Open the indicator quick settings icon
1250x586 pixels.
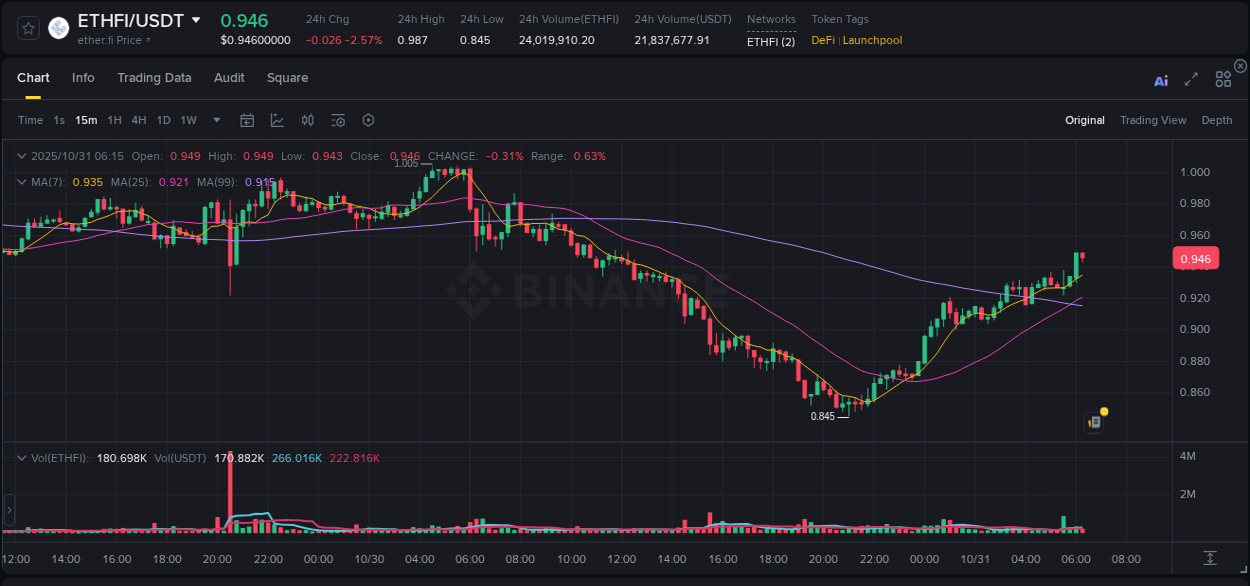coord(338,120)
